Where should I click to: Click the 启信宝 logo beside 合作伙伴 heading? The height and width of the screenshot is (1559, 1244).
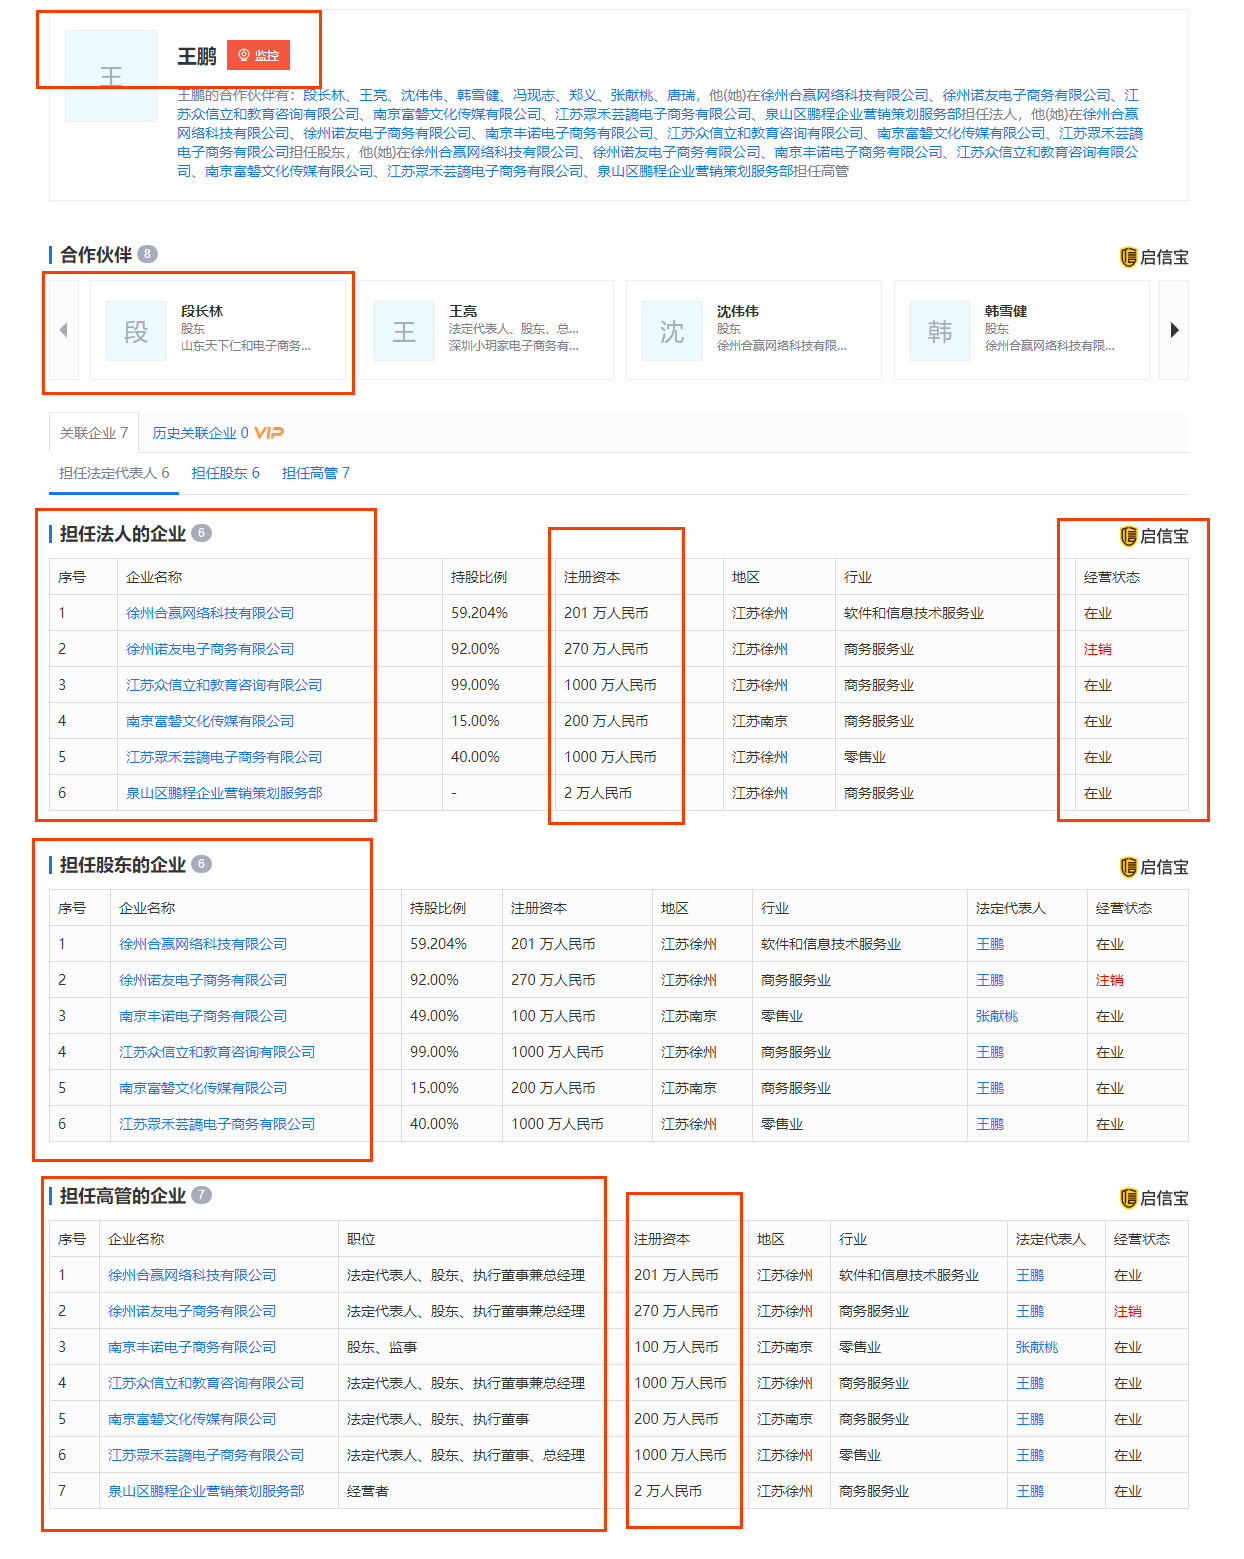point(1154,257)
